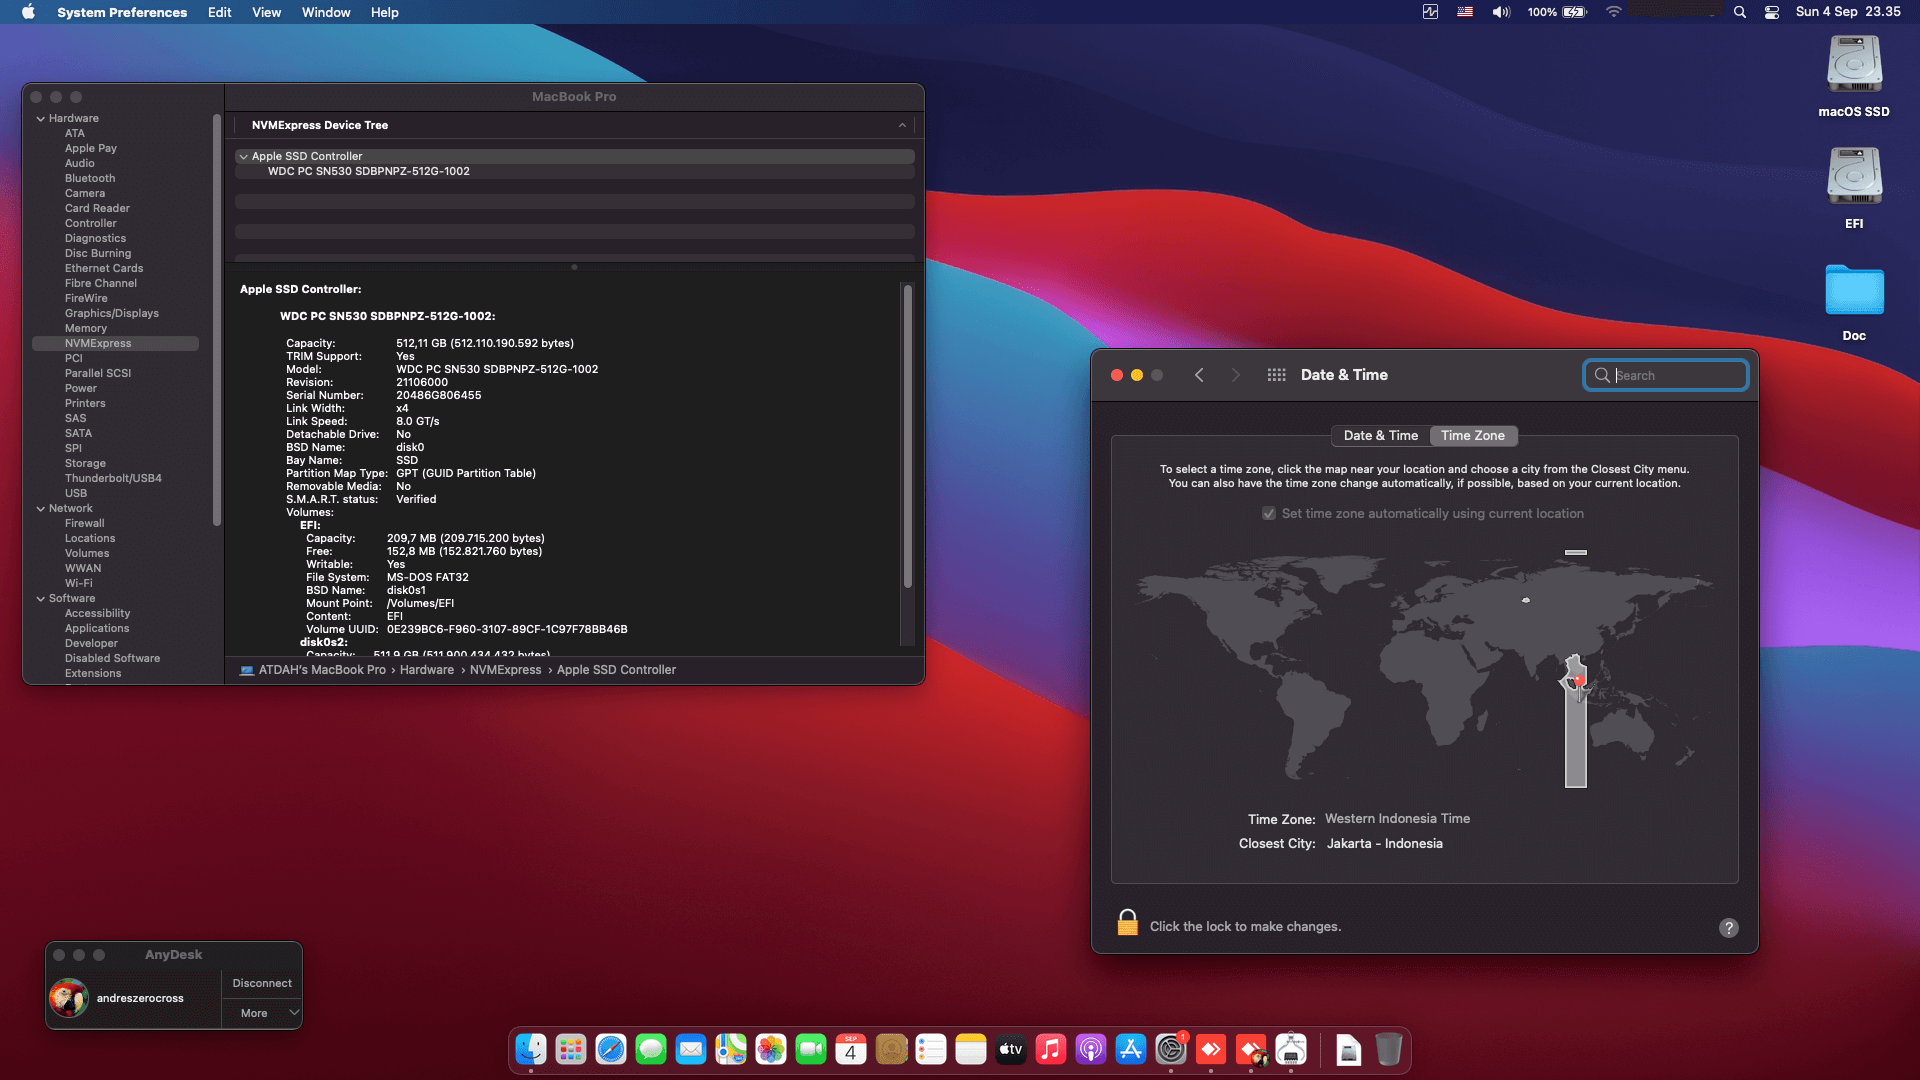Screen dimensions: 1920x1080
Task: Click the Hardware sidebar scrollbar
Action: 217,320
